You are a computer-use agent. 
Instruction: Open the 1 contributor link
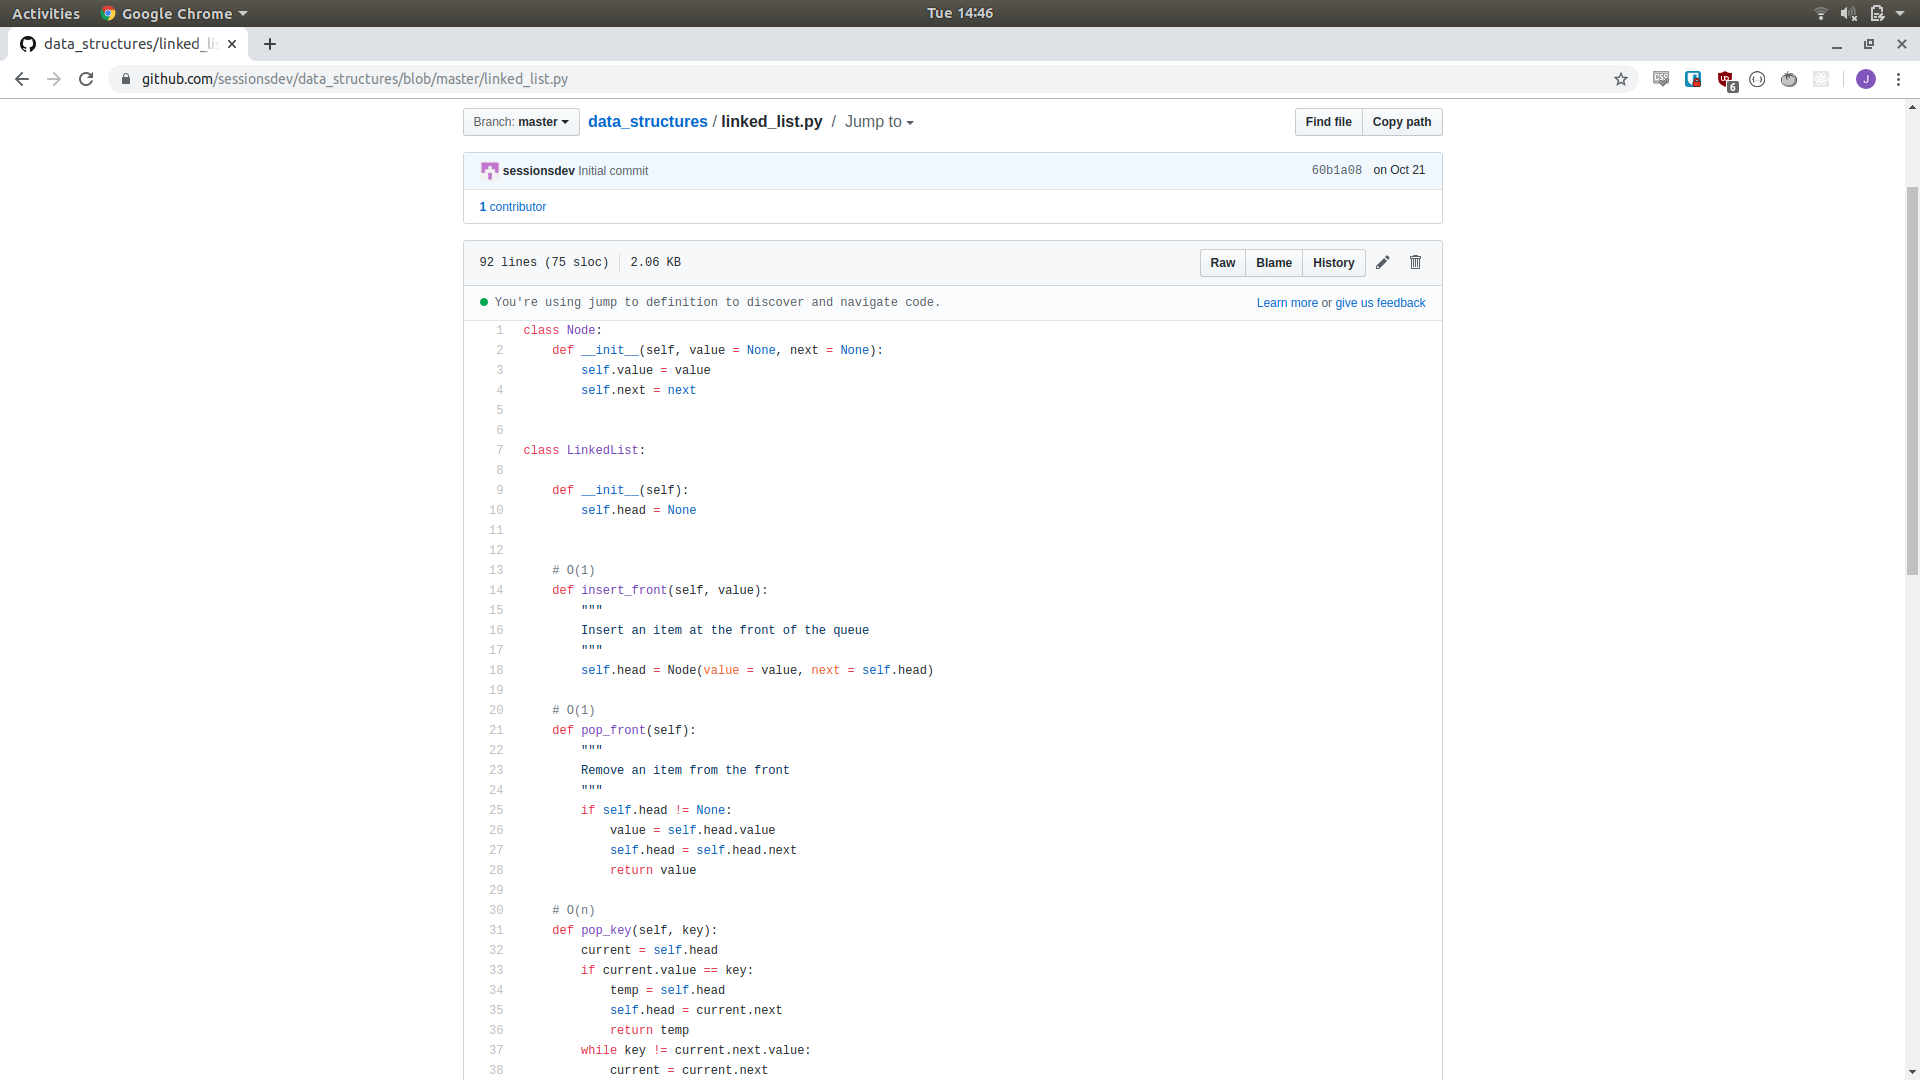click(x=512, y=207)
